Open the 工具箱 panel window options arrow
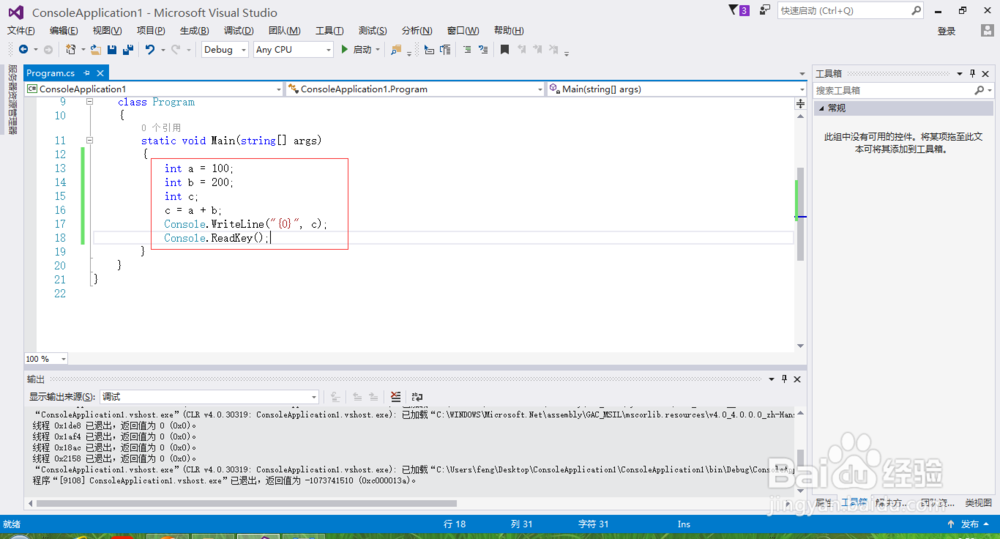 pyautogui.click(x=959, y=73)
